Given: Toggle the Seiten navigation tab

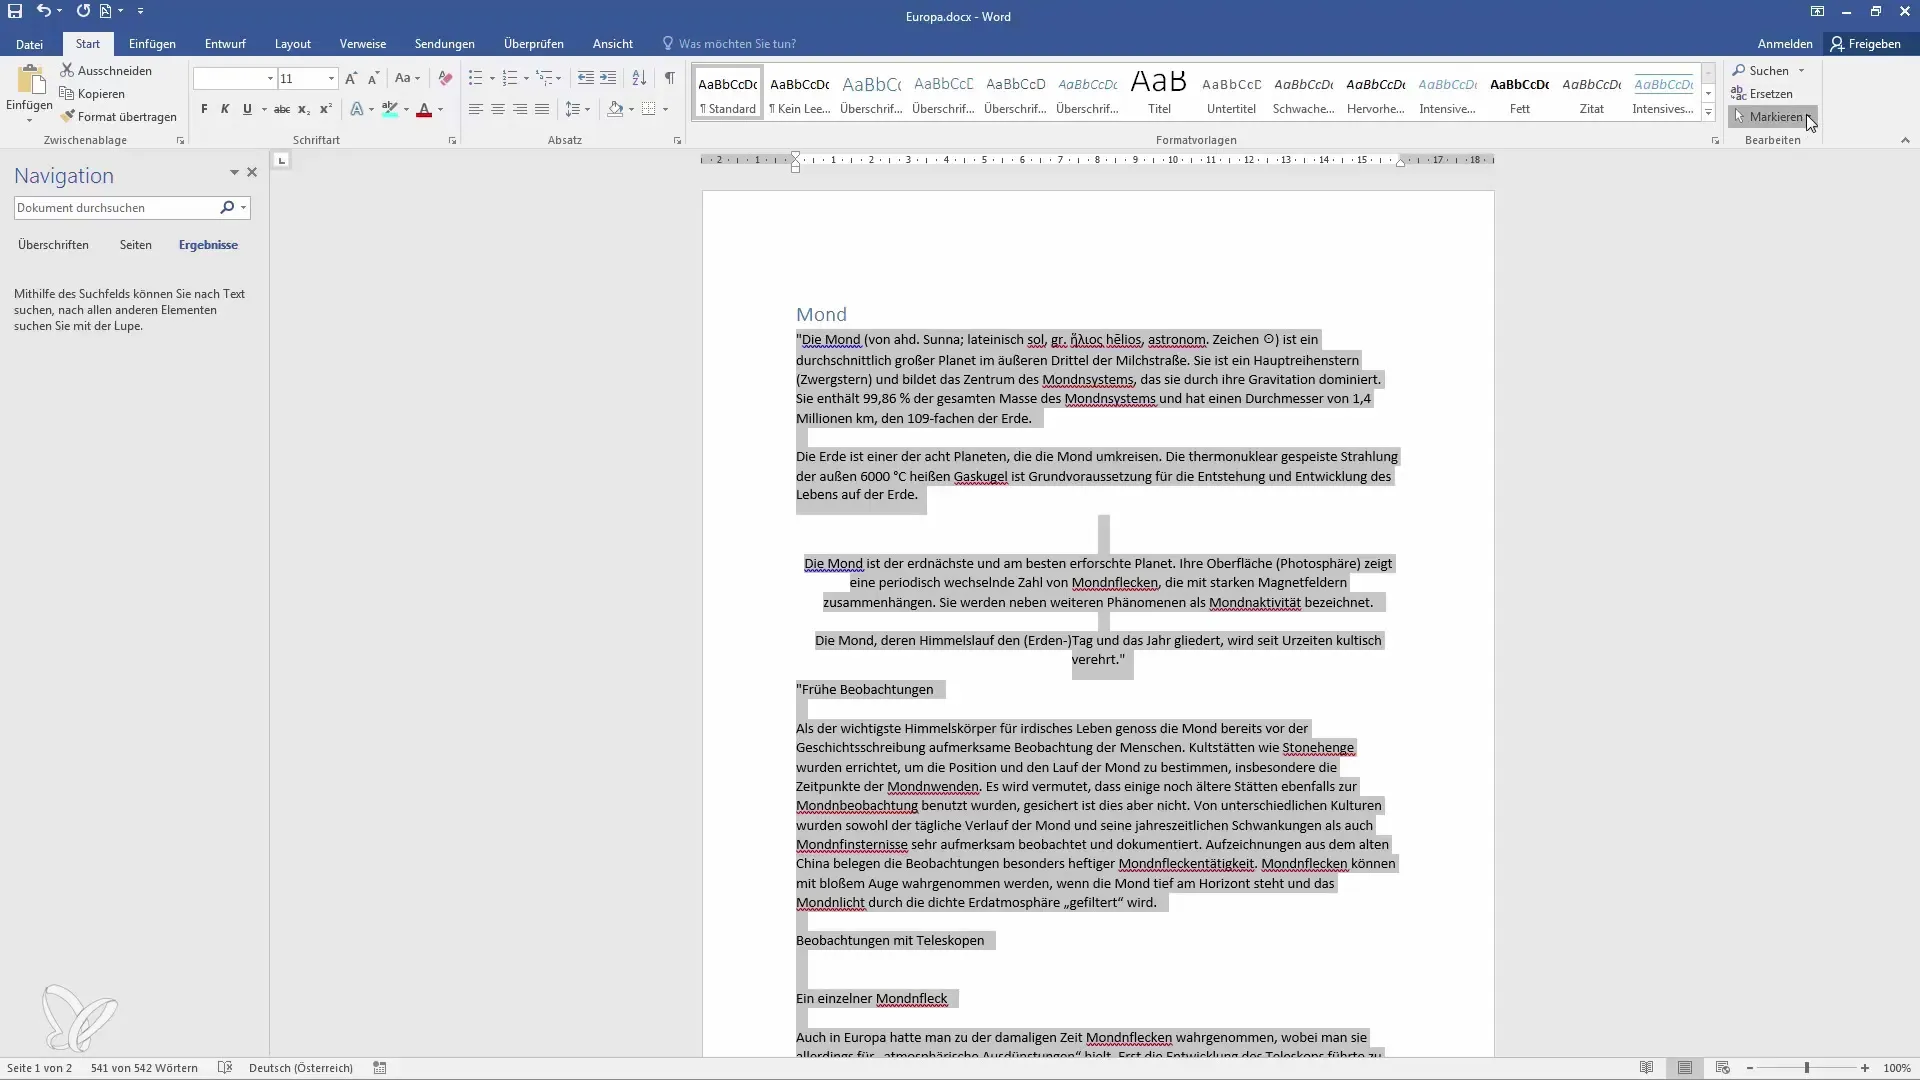Looking at the screenshot, I should click(135, 244).
